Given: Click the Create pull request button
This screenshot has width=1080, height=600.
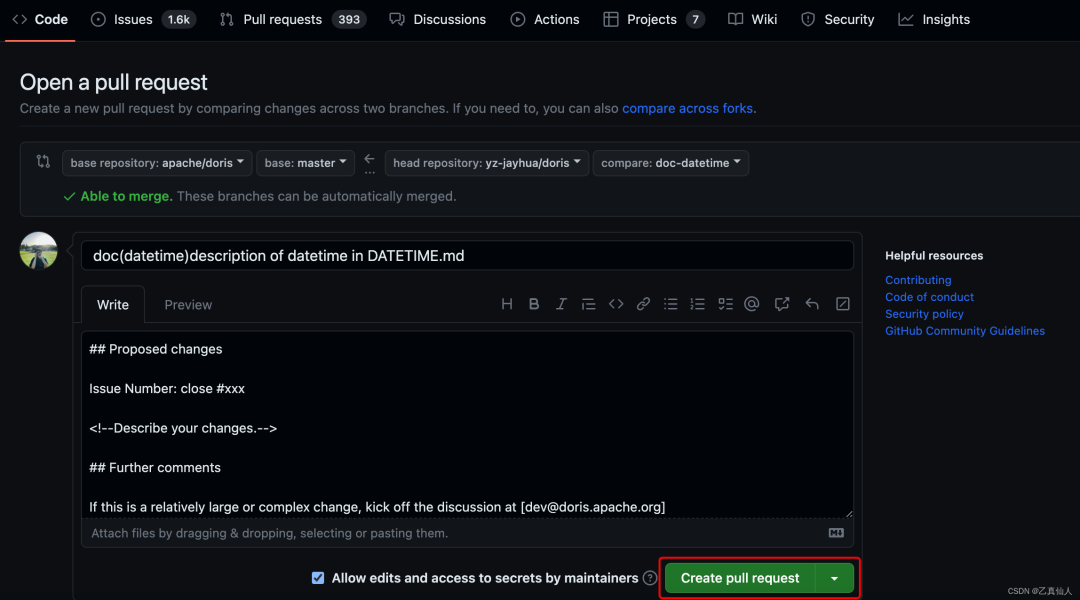Looking at the screenshot, I should coord(740,578).
